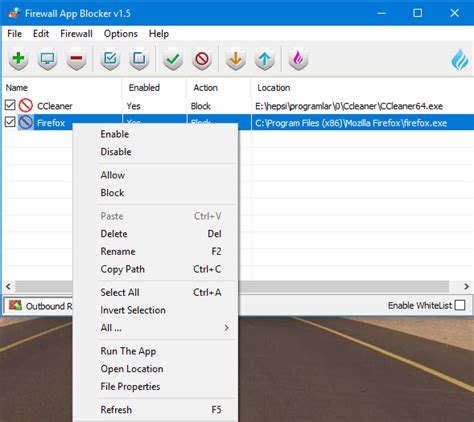474x422 pixels.
Task: Tick the Enable WhiteList checkbox
Action: point(460,305)
